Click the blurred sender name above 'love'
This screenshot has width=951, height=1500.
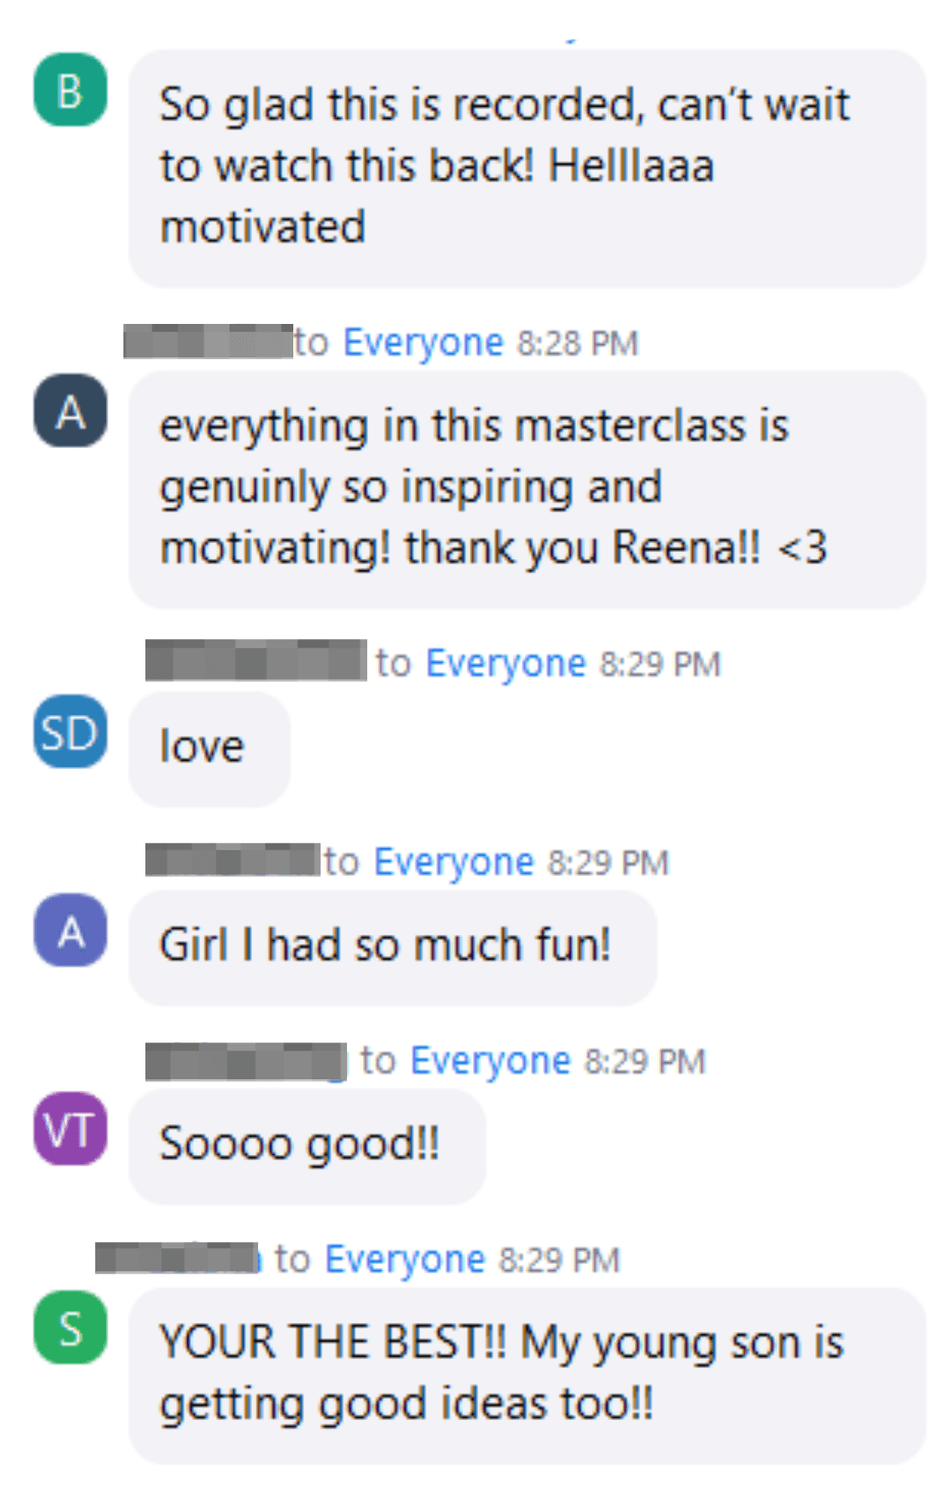(x=256, y=661)
